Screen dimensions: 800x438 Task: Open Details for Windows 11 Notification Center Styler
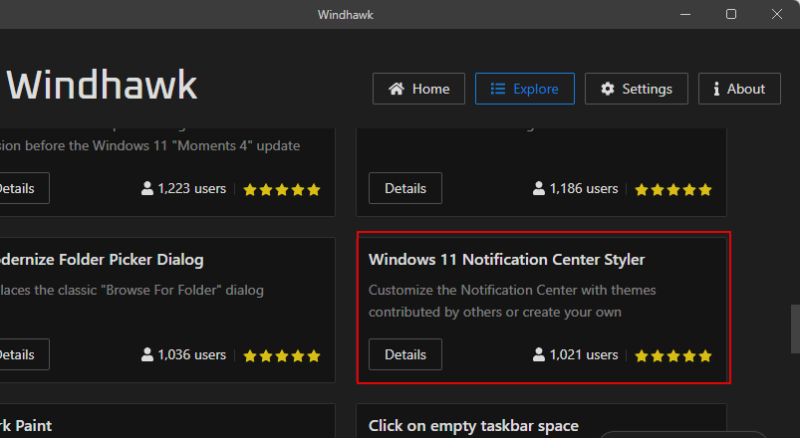tap(405, 354)
